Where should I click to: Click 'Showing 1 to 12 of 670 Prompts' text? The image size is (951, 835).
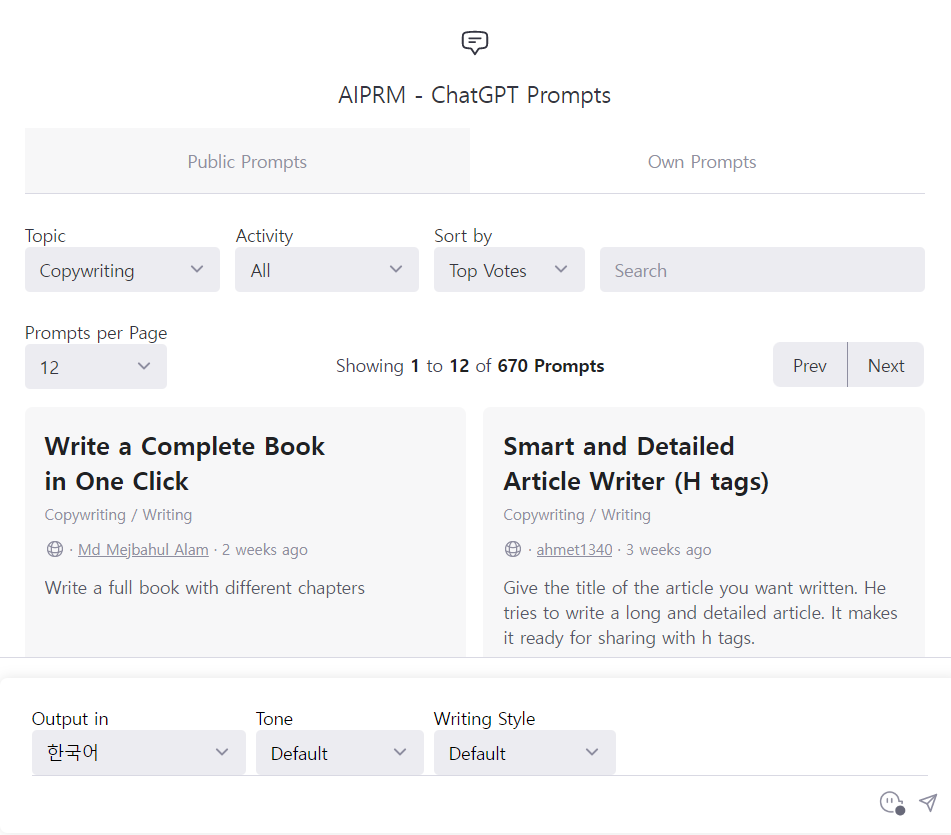(470, 366)
